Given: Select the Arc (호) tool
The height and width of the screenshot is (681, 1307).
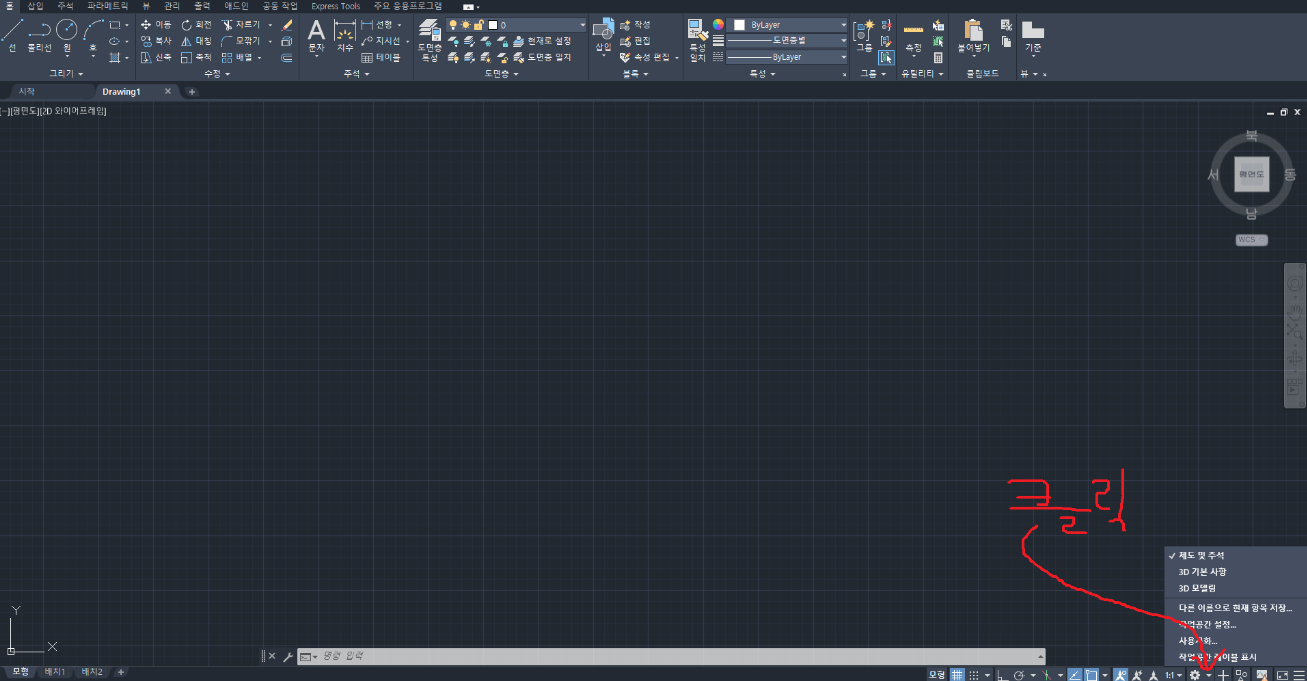Looking at the screenshot, I should pyautogui.click(x=93, y=38).
